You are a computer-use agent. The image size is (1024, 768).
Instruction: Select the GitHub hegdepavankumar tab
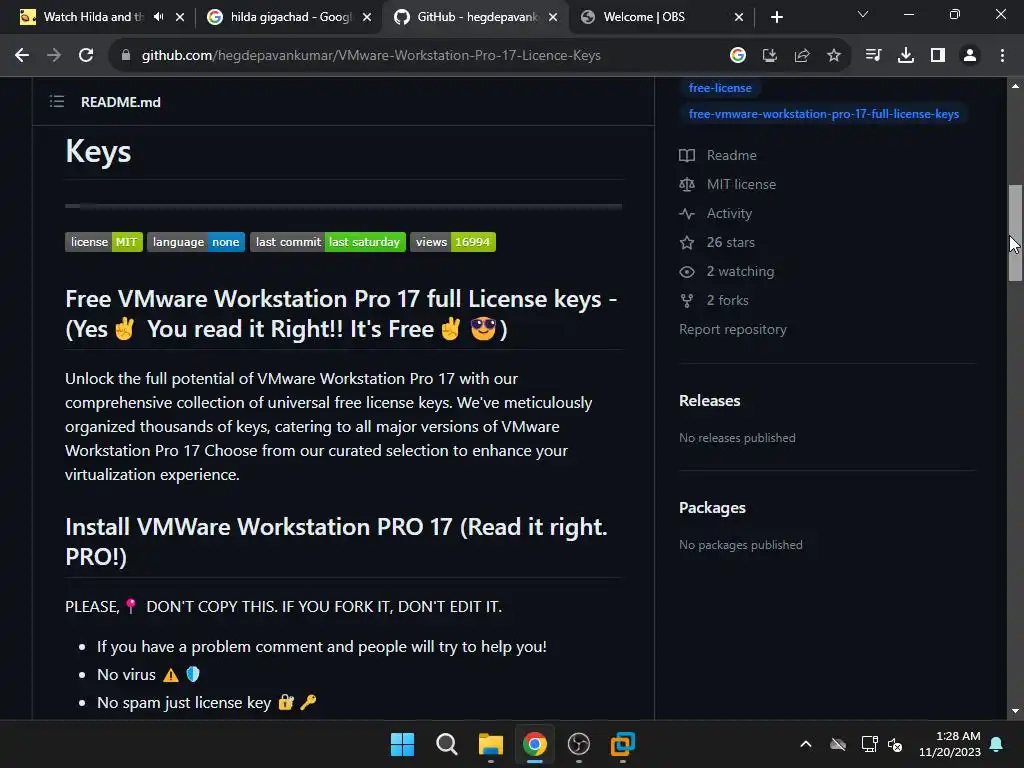[475, 17]
